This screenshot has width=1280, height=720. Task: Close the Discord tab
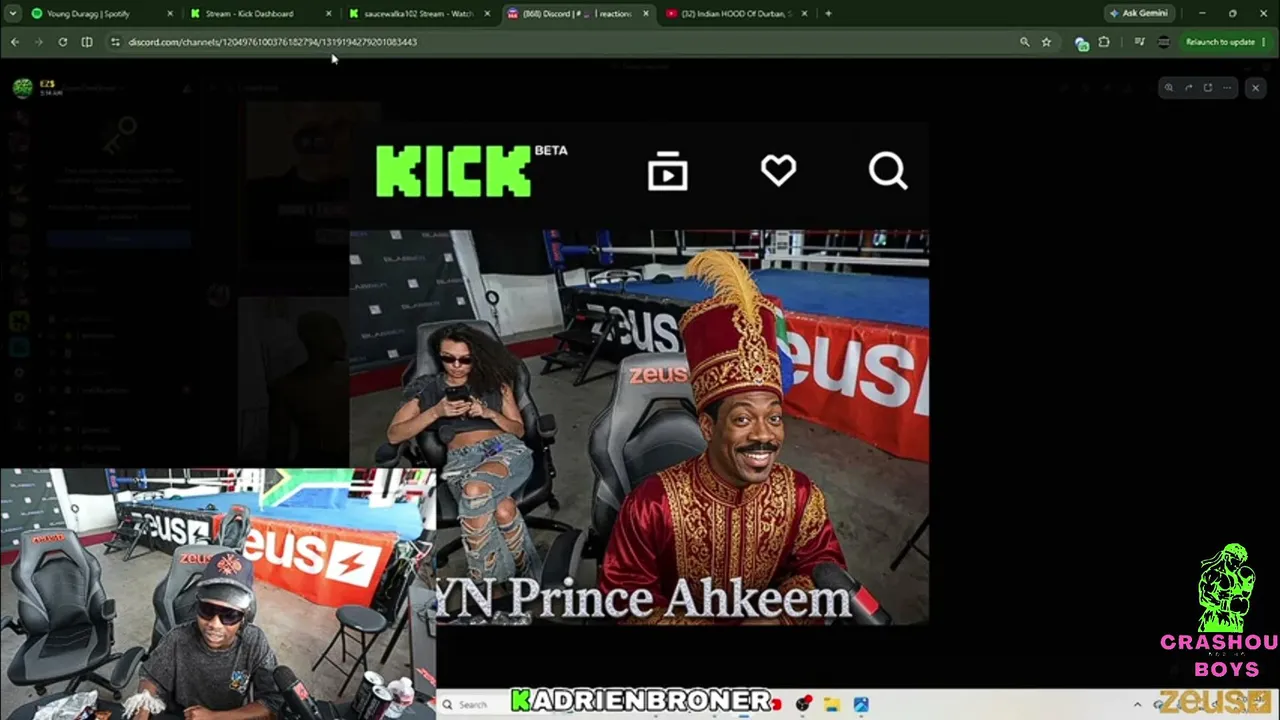[x=645, y=14]
